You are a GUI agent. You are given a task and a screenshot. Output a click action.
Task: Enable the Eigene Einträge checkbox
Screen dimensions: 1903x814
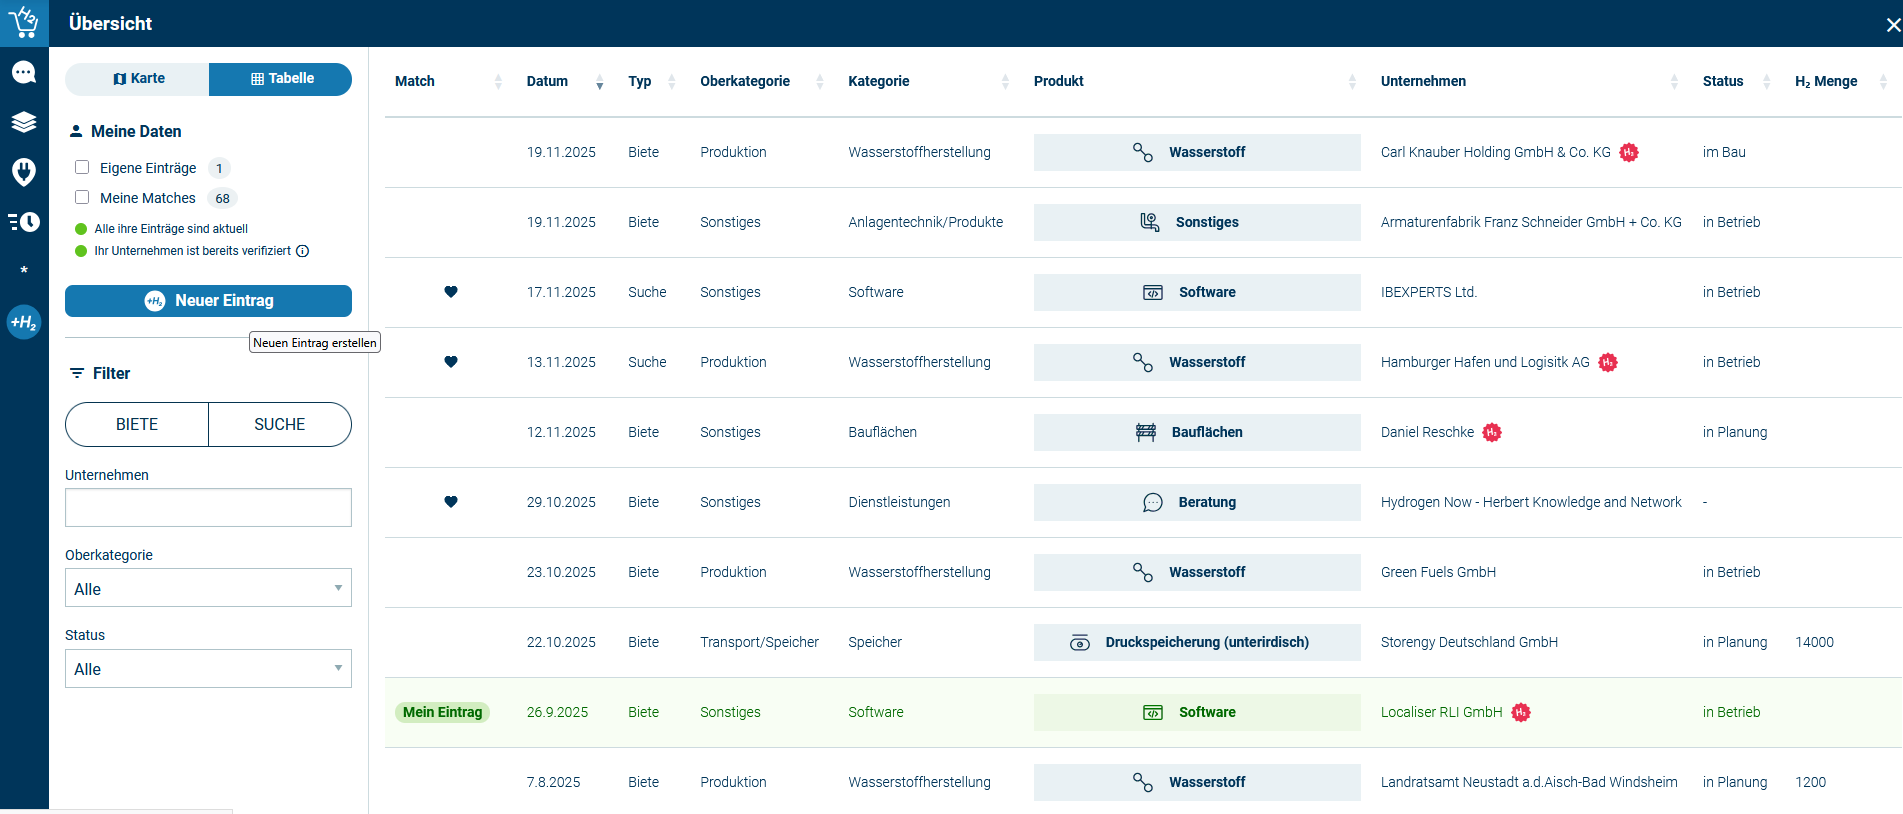82,168
